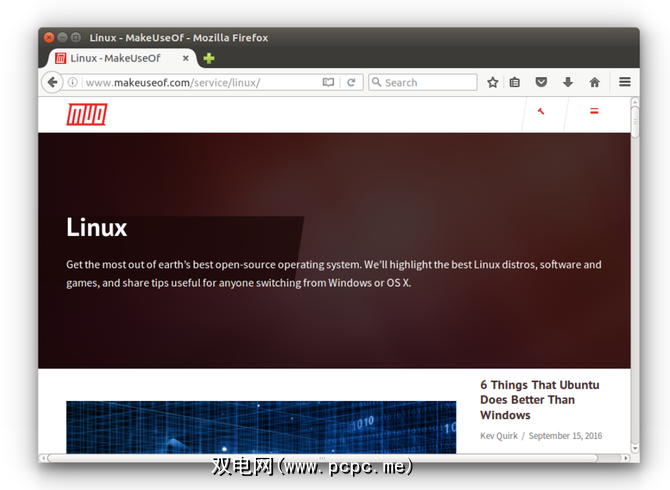Save page to Pocket icon
The image size is (670, 490).
coord(541,82)
